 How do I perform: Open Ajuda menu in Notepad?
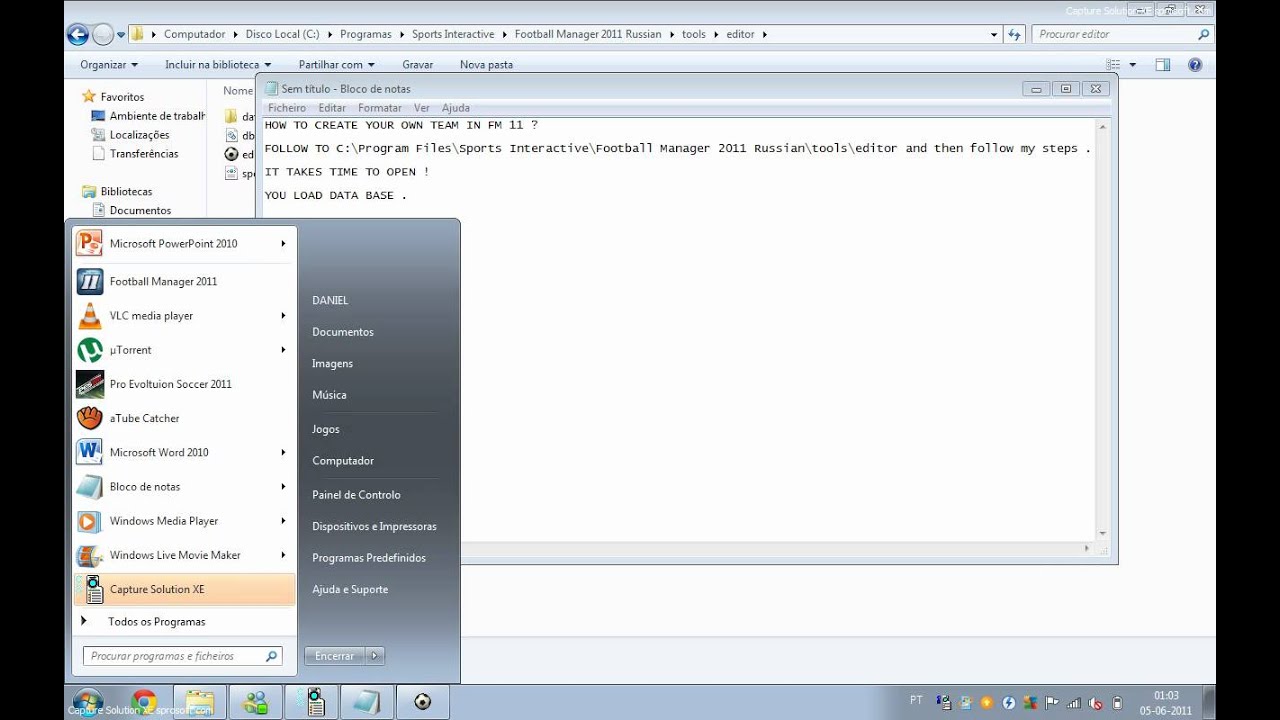click(456, 108)
